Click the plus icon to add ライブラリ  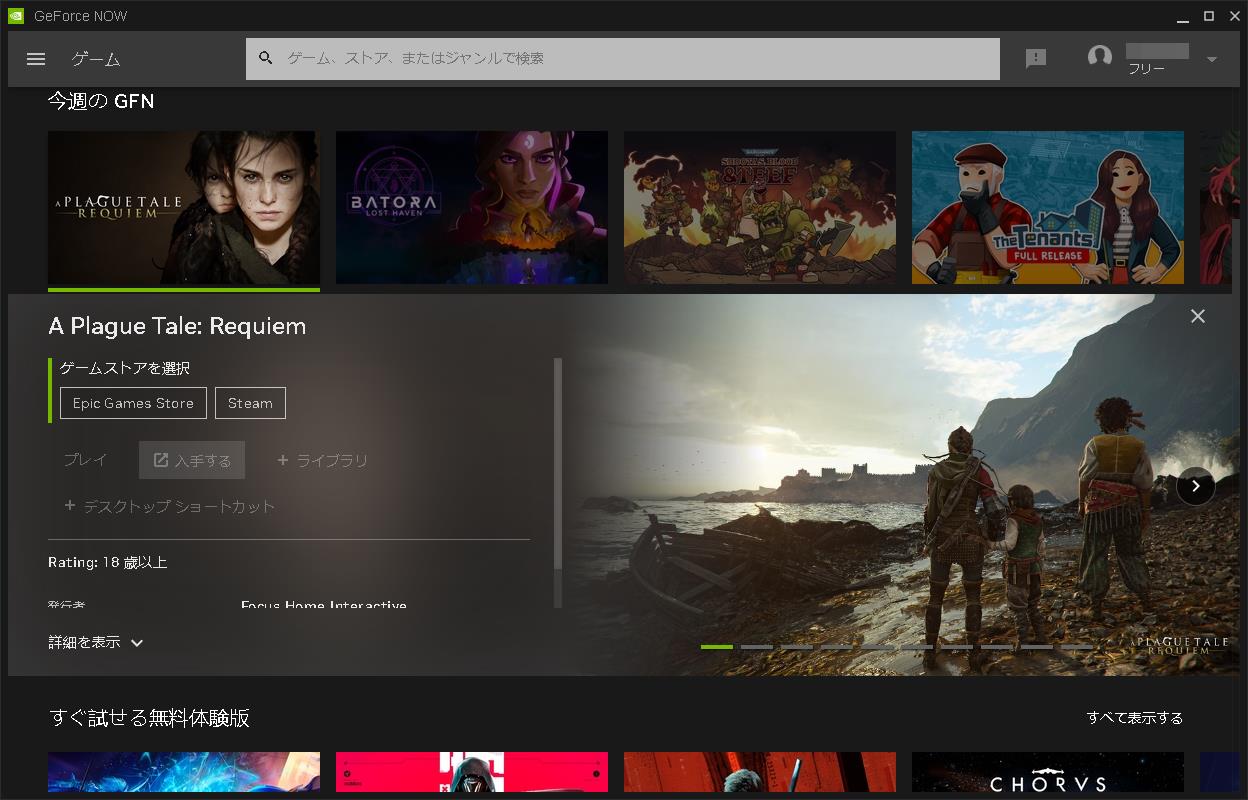282,459
